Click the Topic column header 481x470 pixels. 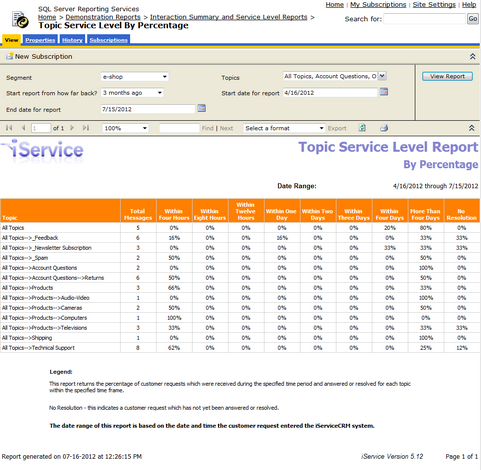[60, 211]
